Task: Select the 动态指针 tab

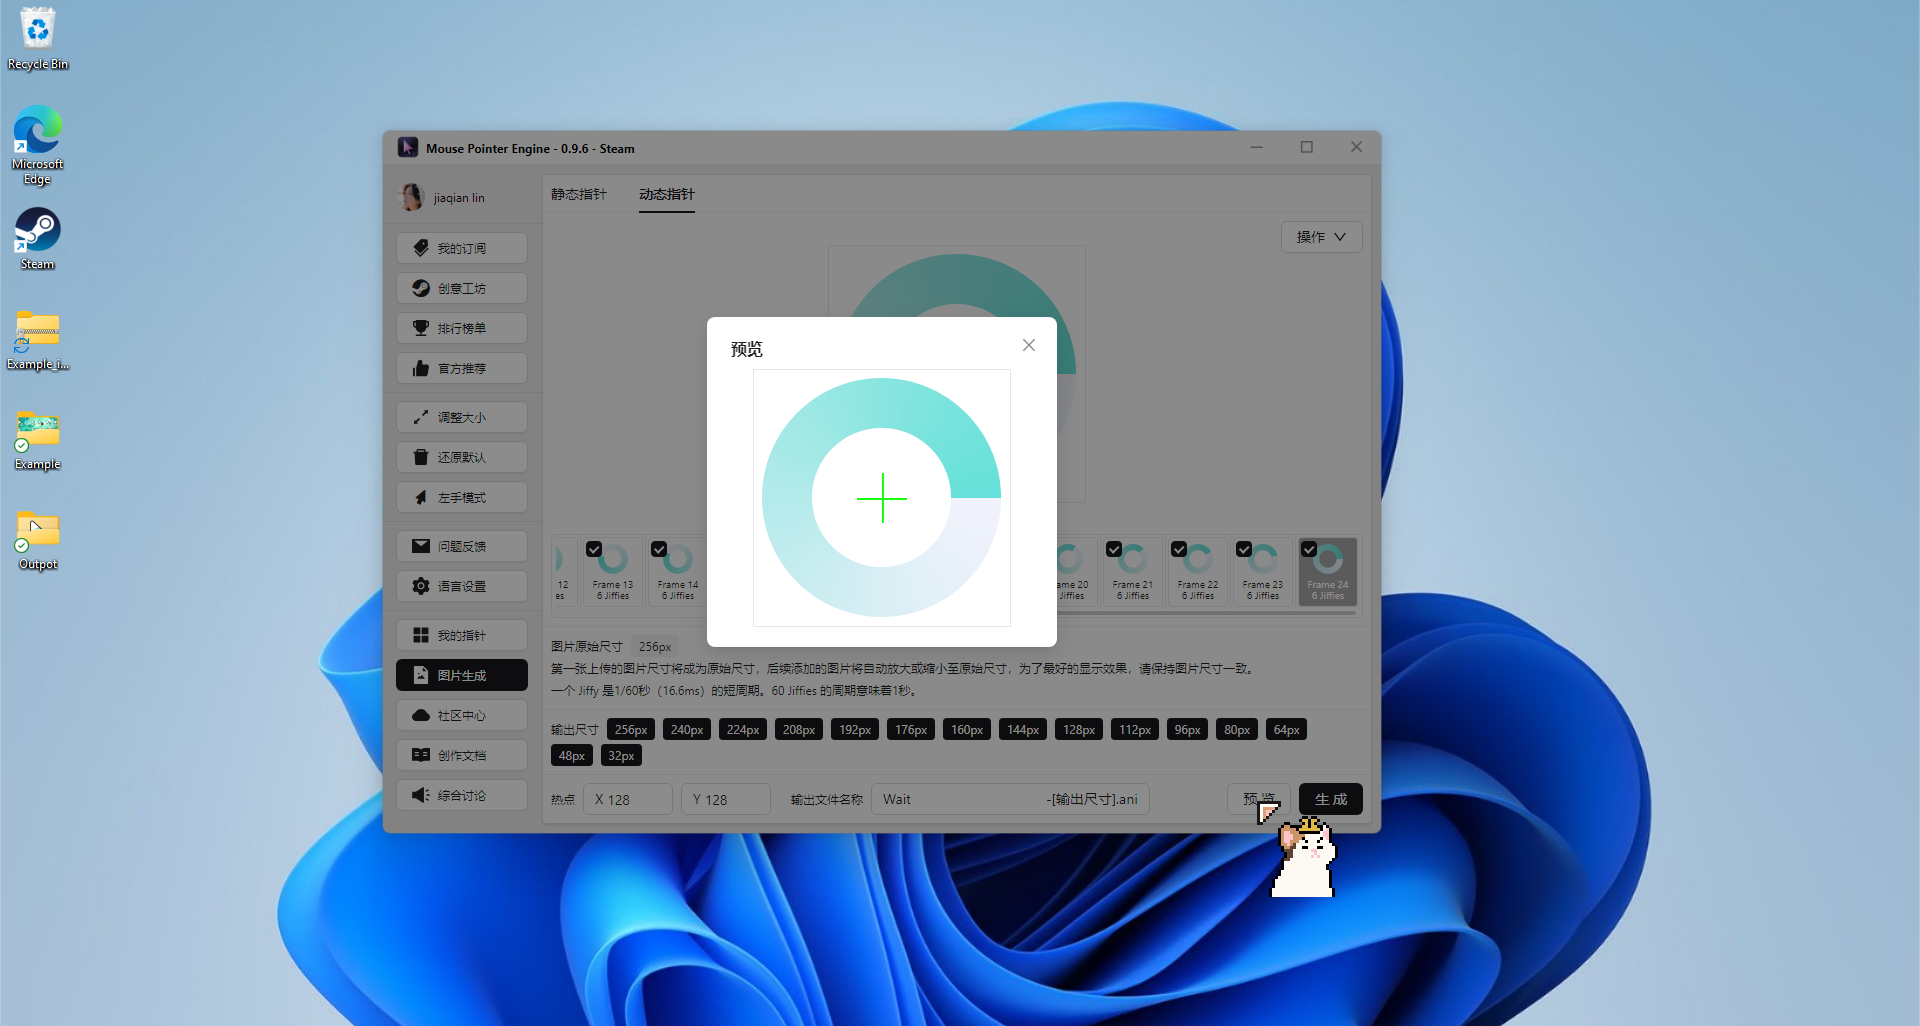Action: (667, 194)
